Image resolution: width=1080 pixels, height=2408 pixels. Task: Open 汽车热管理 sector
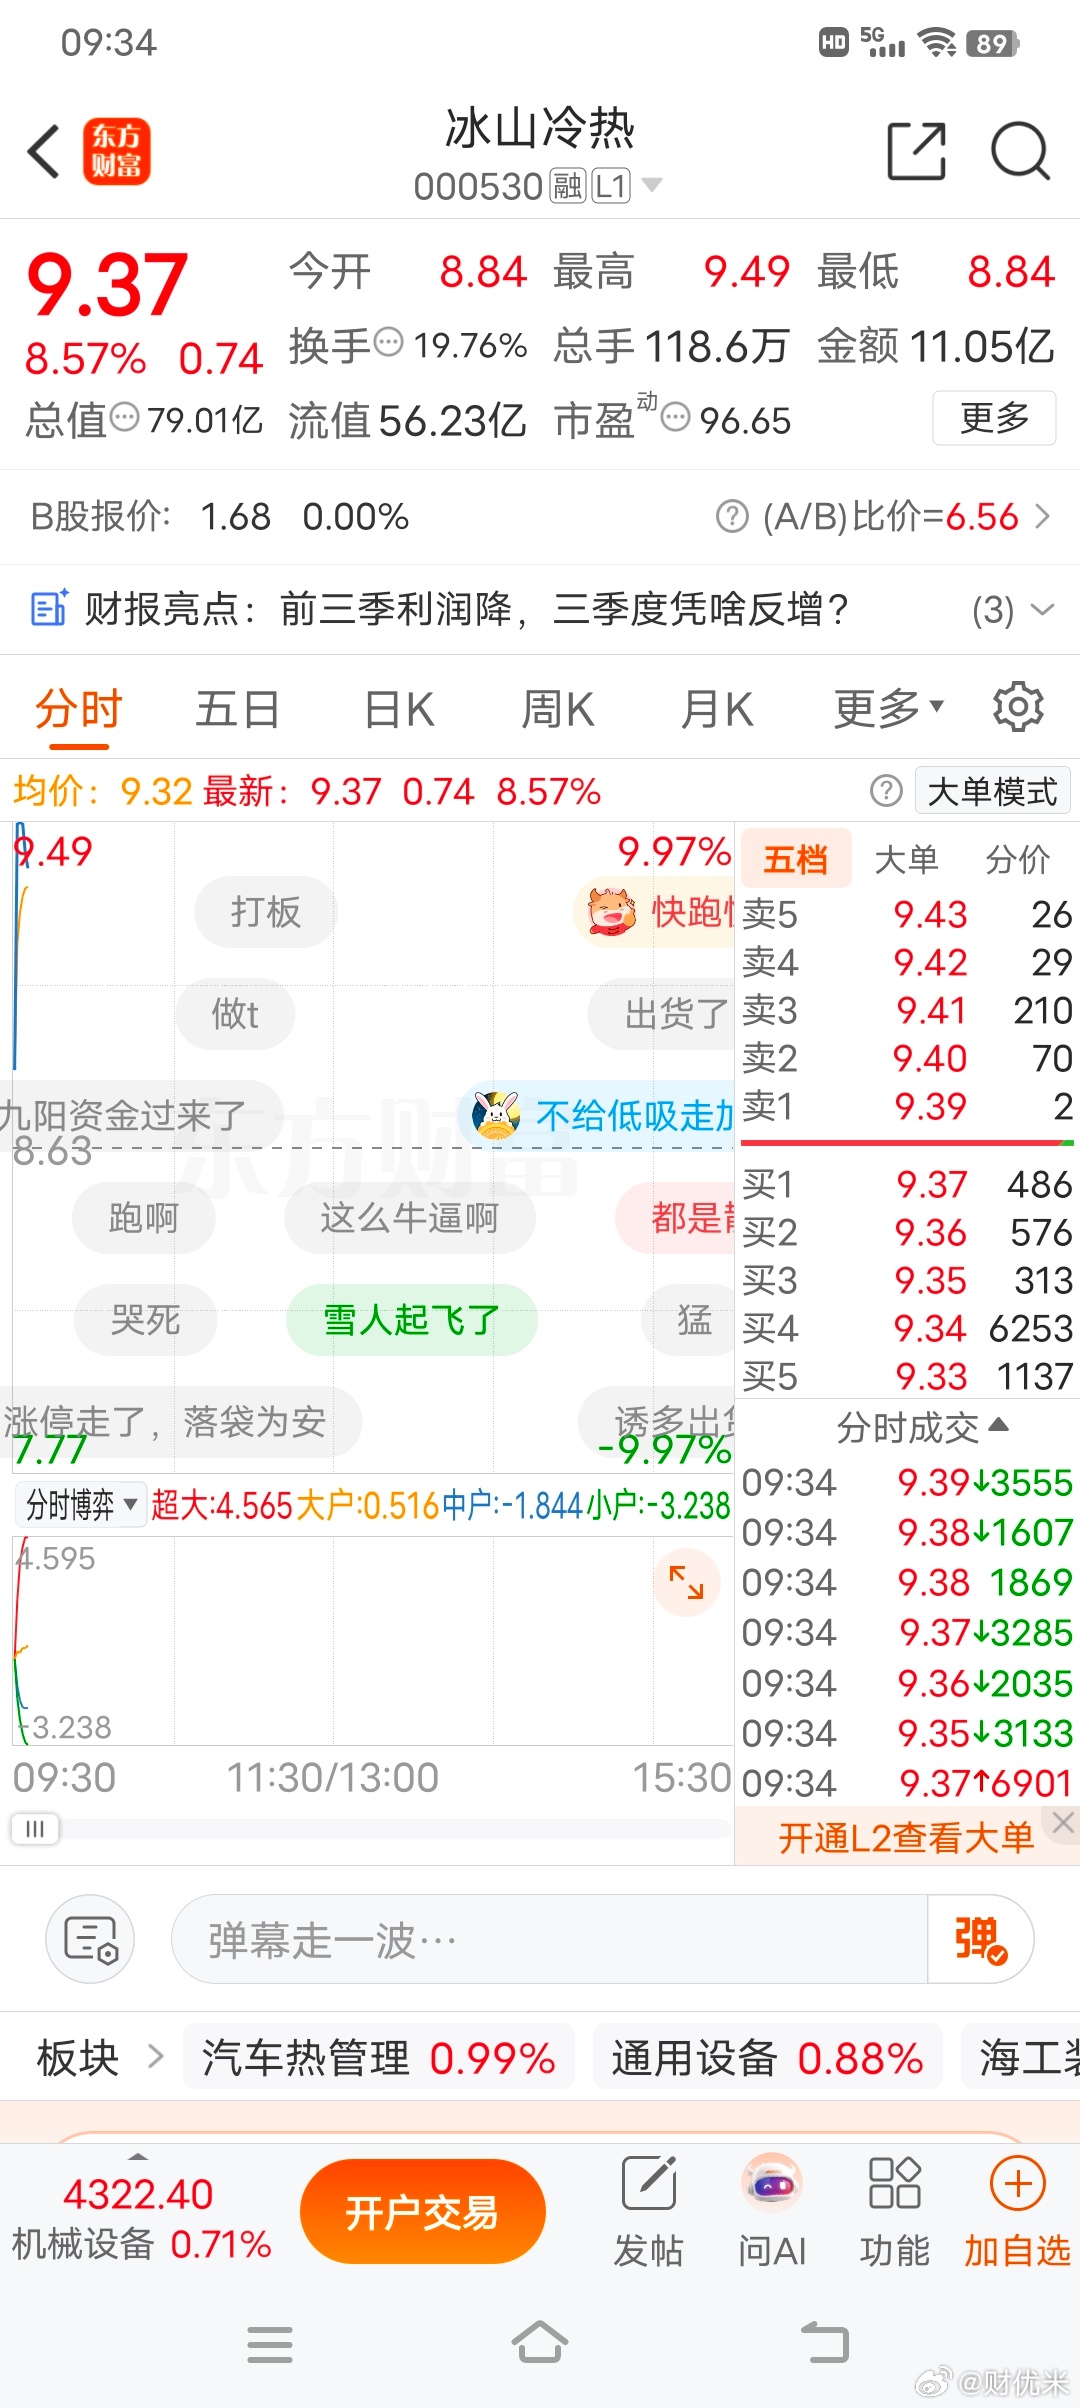(x=378, y=2058)
